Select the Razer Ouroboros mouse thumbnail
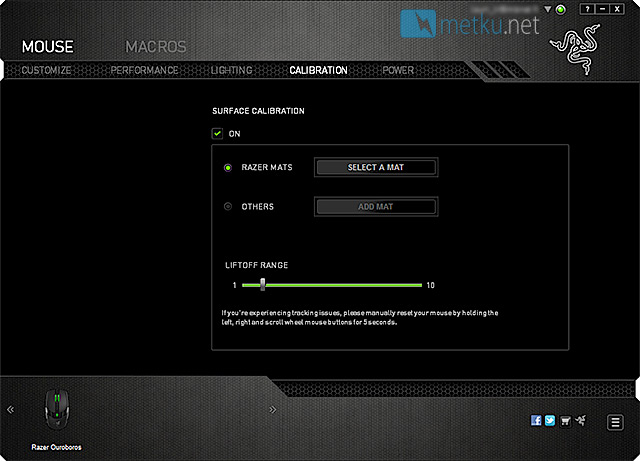The image size is (640, 461). 57,410
